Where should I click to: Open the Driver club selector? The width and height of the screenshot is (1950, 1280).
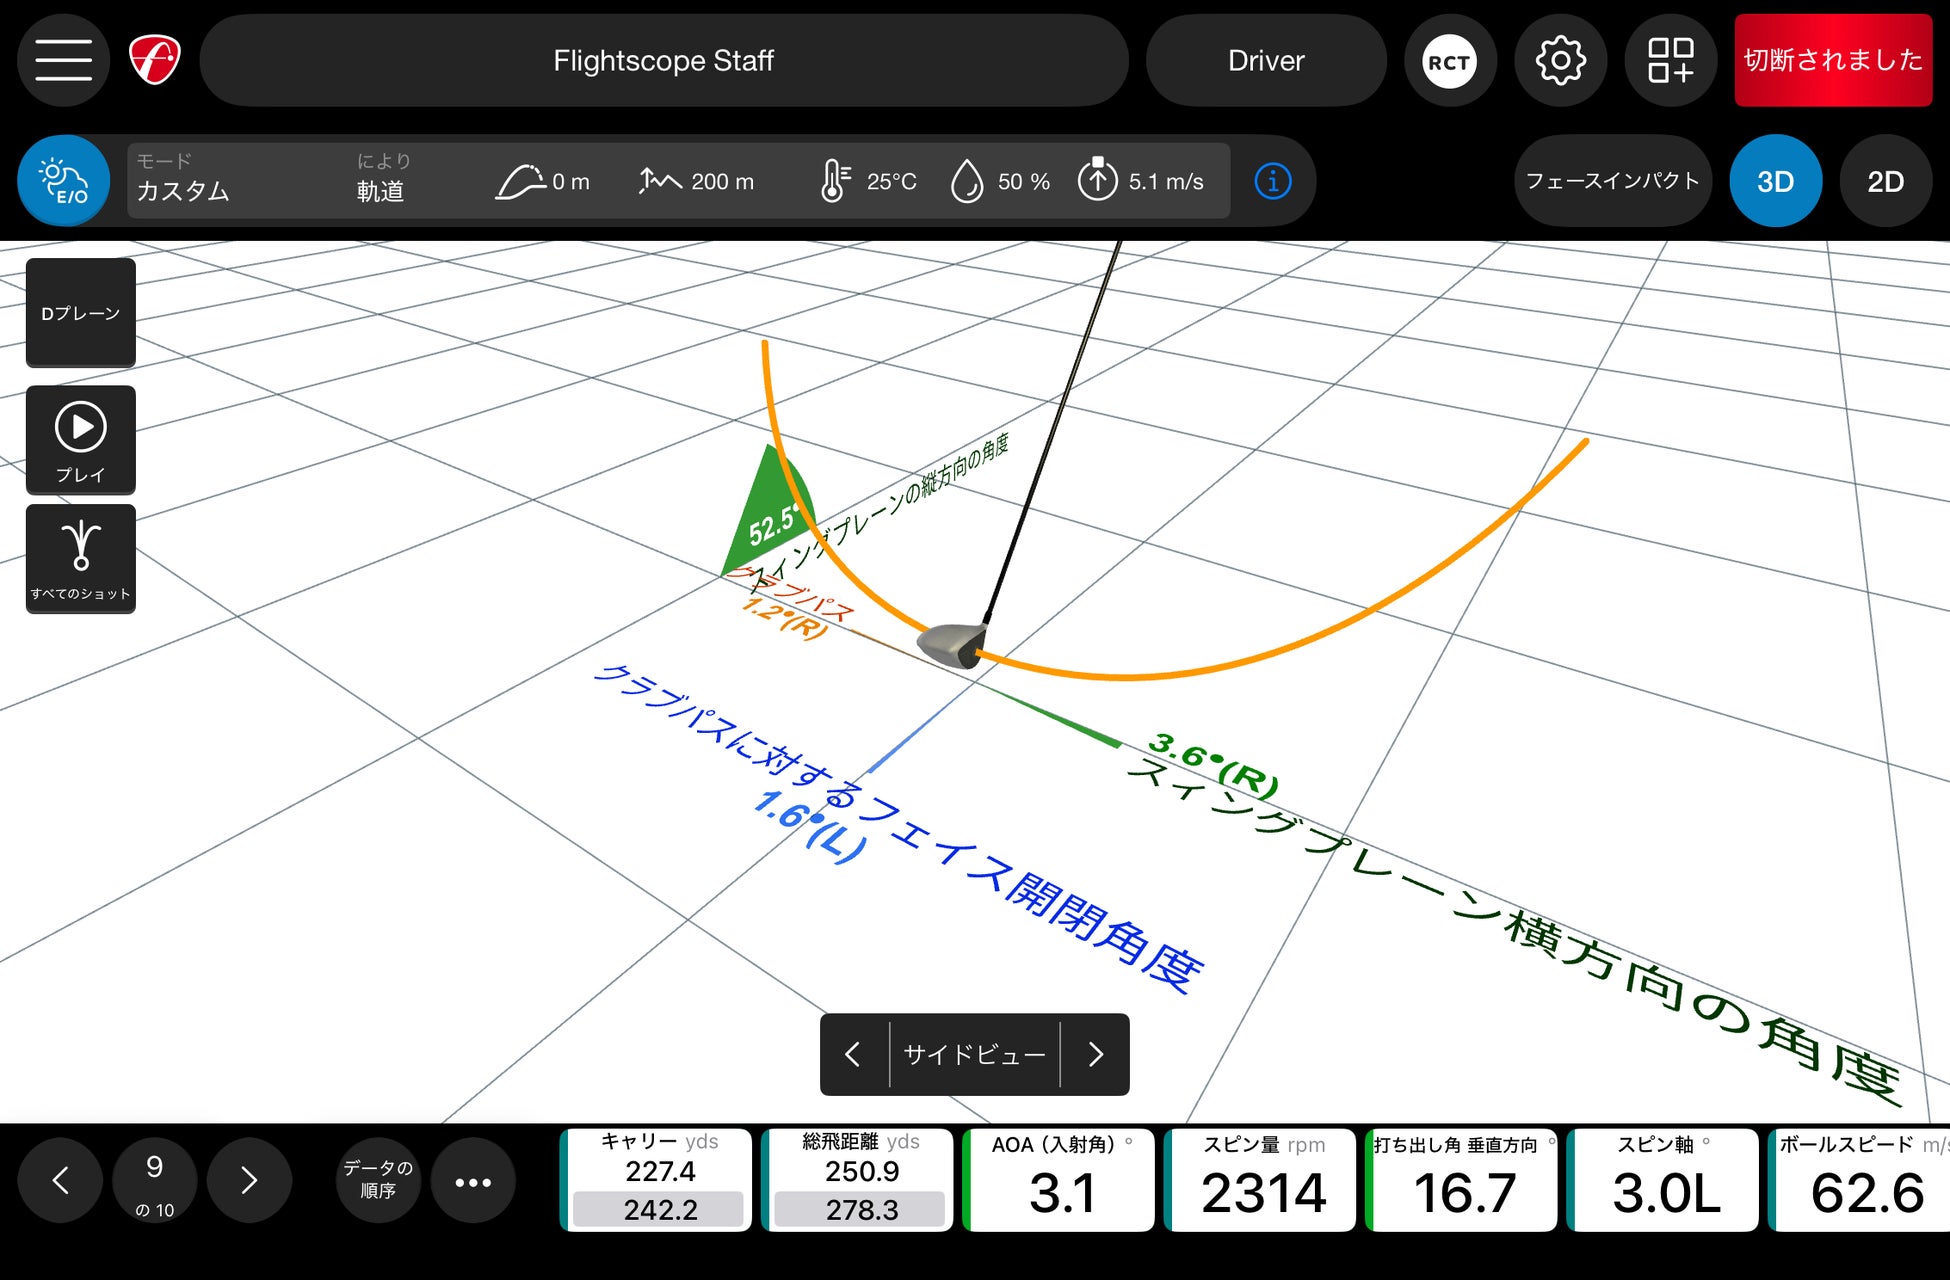coord(1265,61)
